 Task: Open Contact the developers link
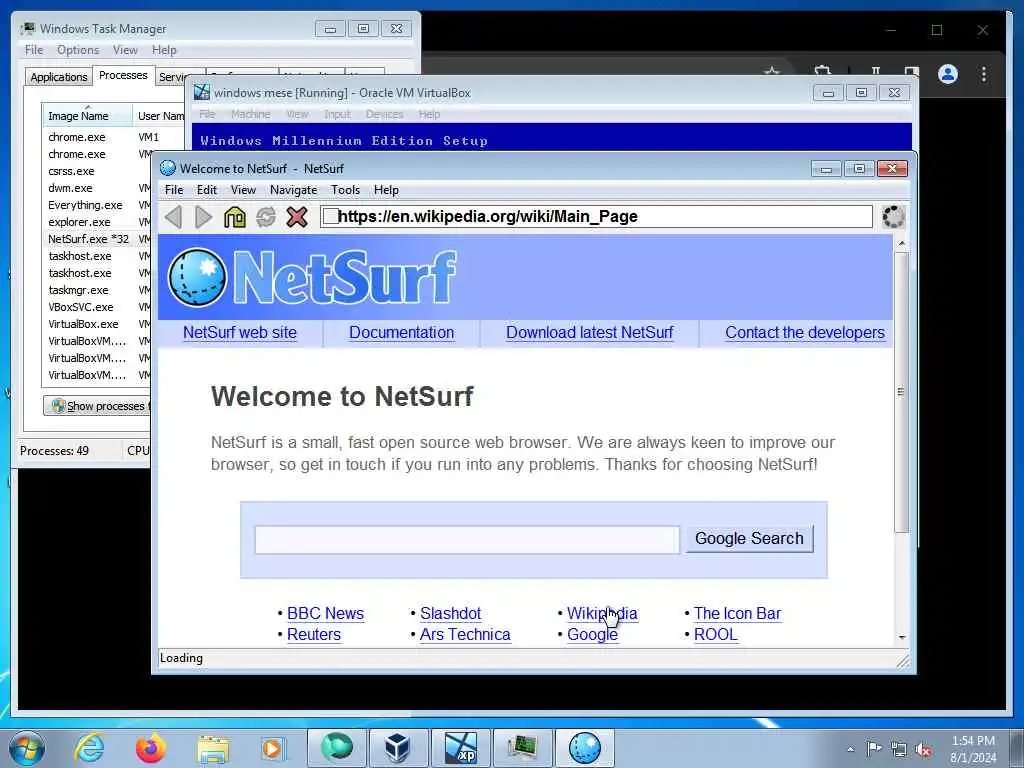tap(805, 332)
